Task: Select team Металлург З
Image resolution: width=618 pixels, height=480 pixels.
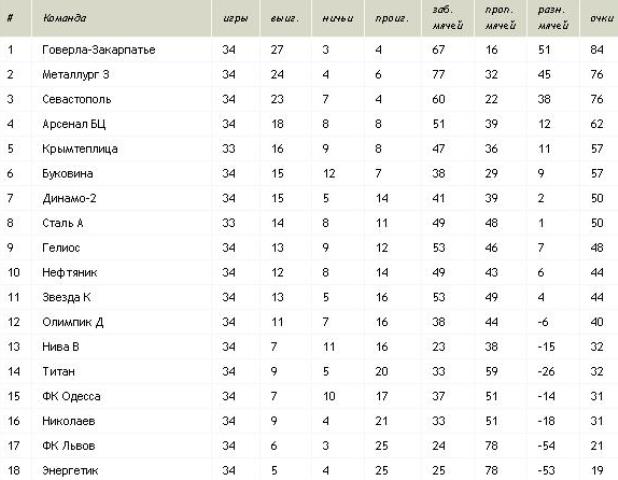Action: [x=76, y=74]
